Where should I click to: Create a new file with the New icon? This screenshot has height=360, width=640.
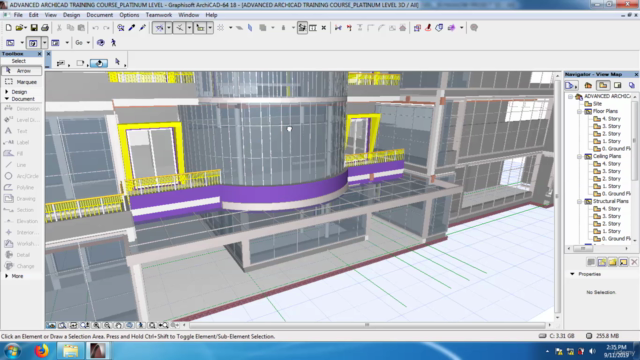(9, 28)
